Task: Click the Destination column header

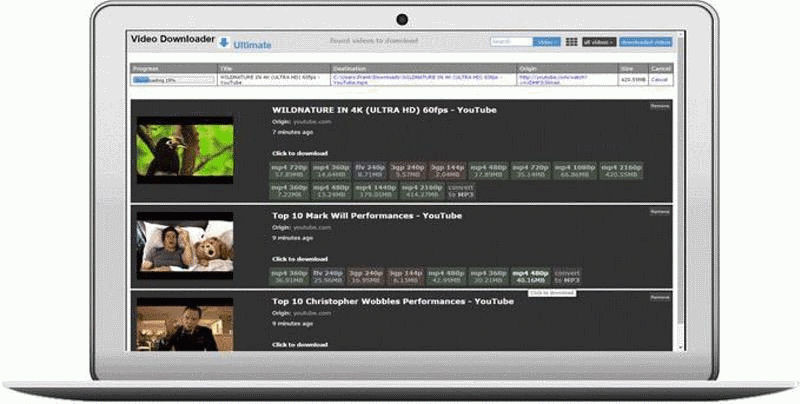Action: coord(424,68)
